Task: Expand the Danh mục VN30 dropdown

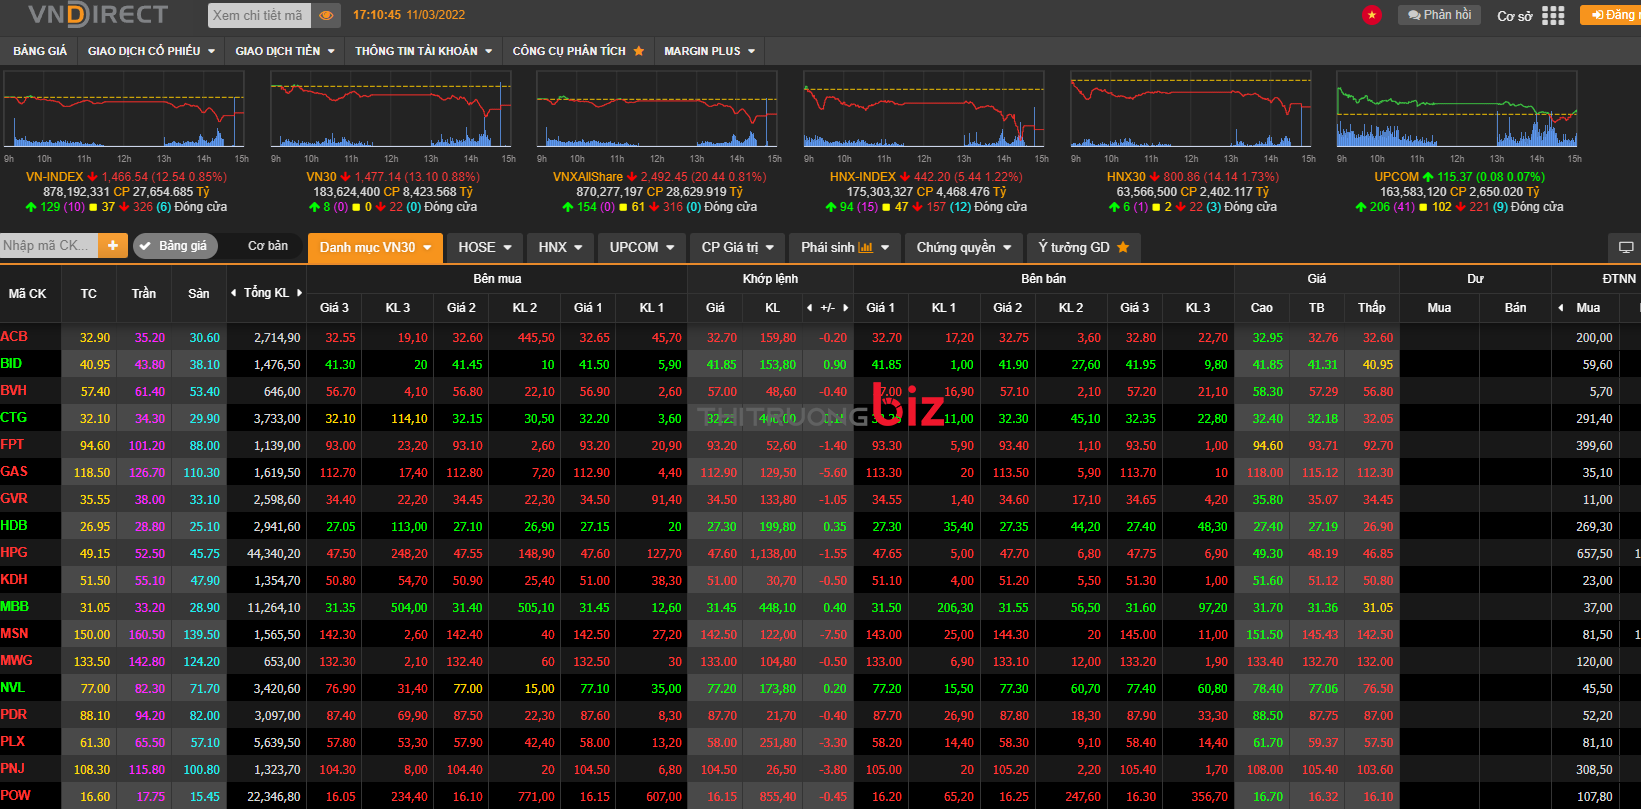Action: pyautogui.click(x=375, y=247)
